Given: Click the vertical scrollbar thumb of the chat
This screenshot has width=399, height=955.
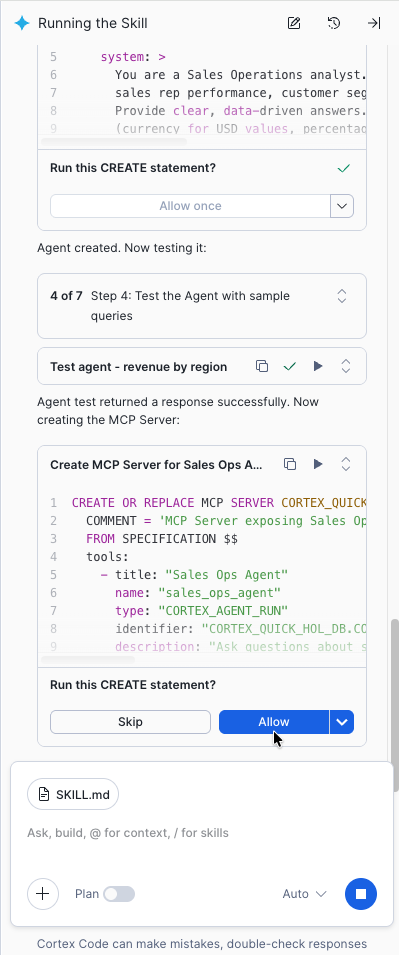Looking at the screenshot, I should point(395,705).
